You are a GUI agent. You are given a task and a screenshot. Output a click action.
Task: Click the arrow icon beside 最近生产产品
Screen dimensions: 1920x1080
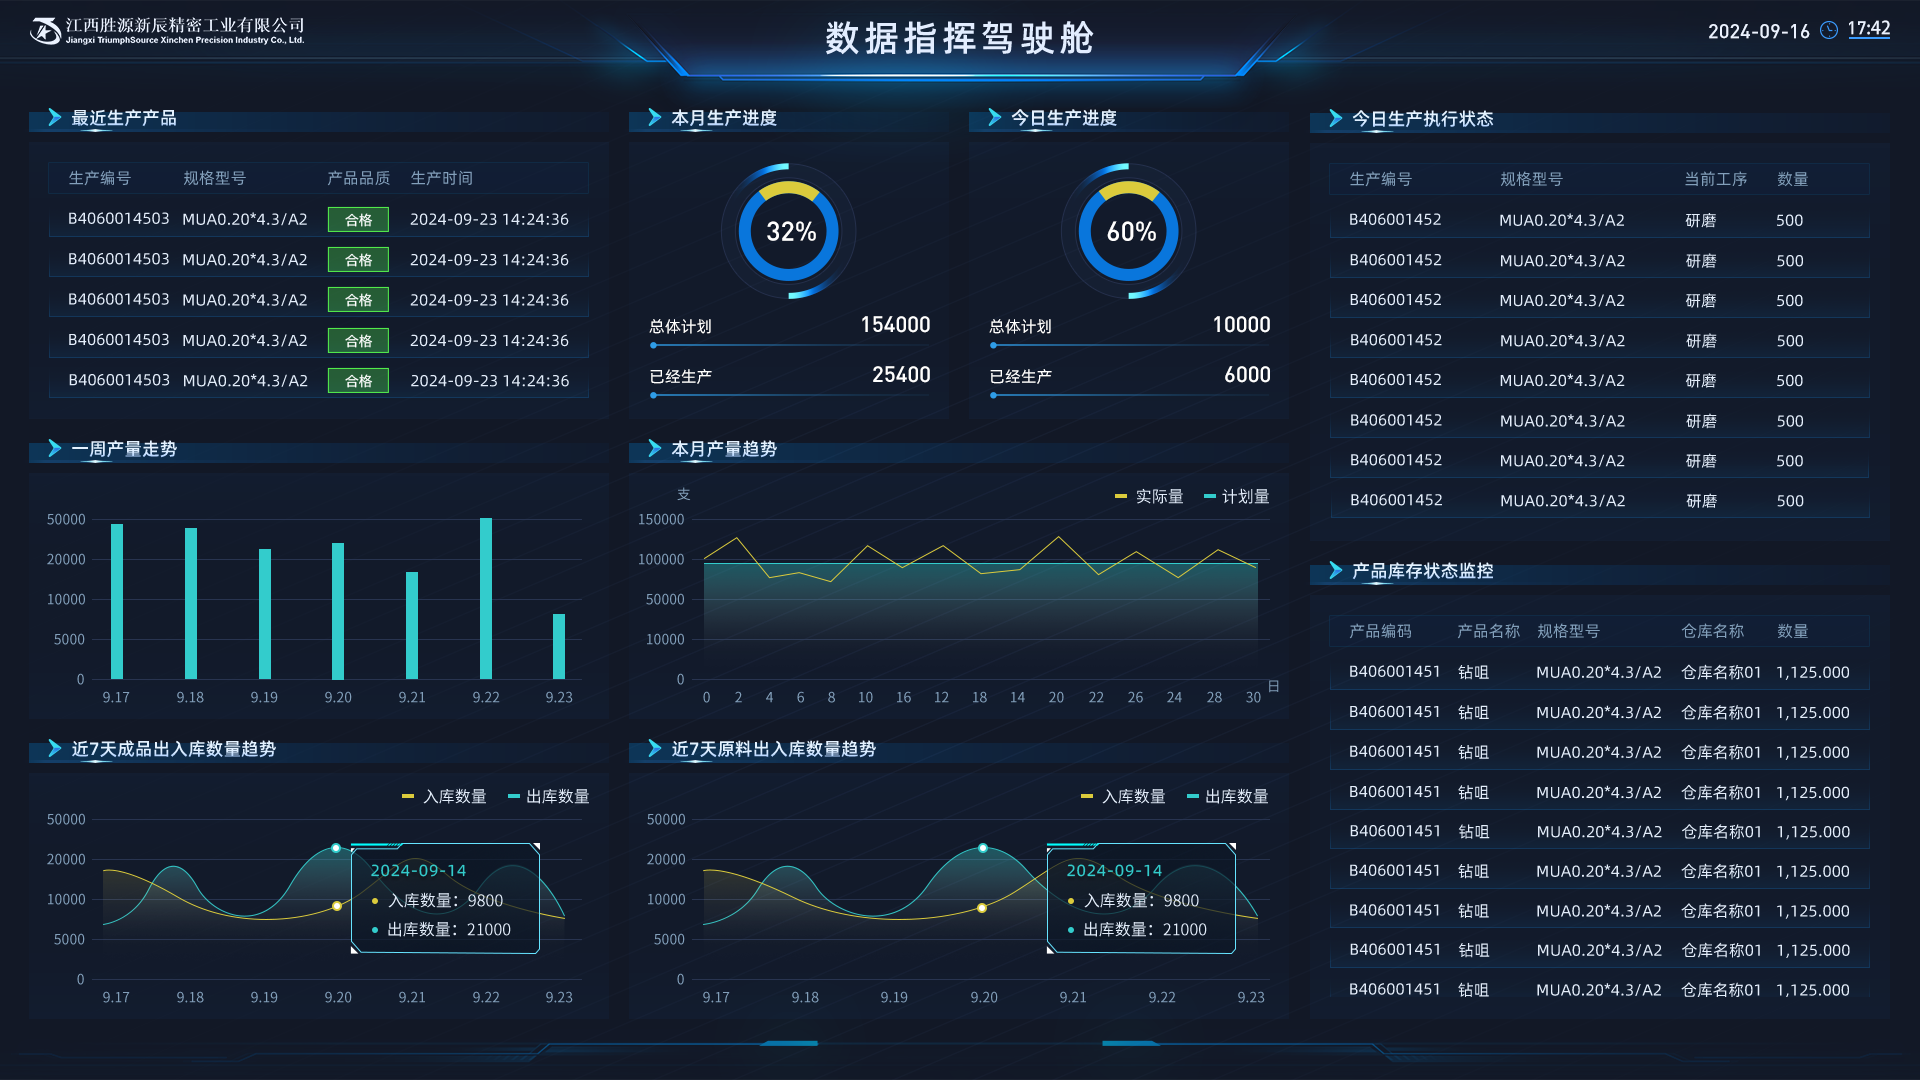[x=54, y=118]
